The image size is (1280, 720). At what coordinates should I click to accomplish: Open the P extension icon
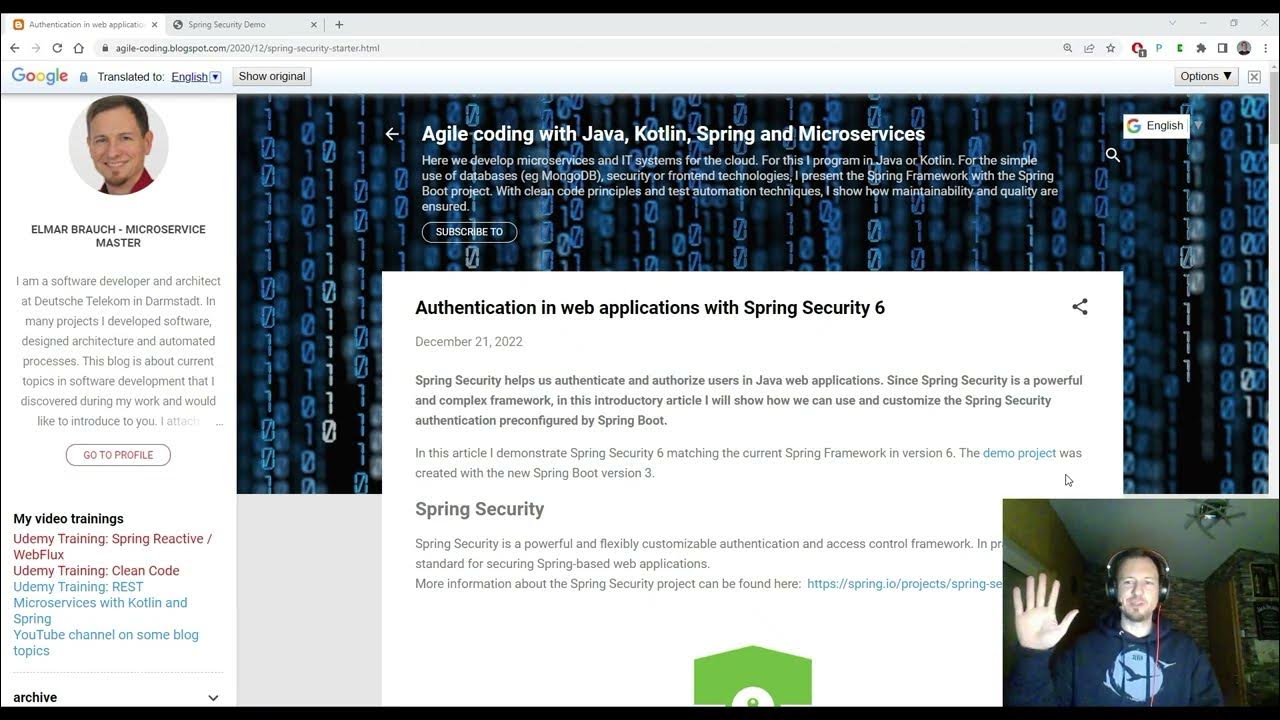tap(1159, 48)
